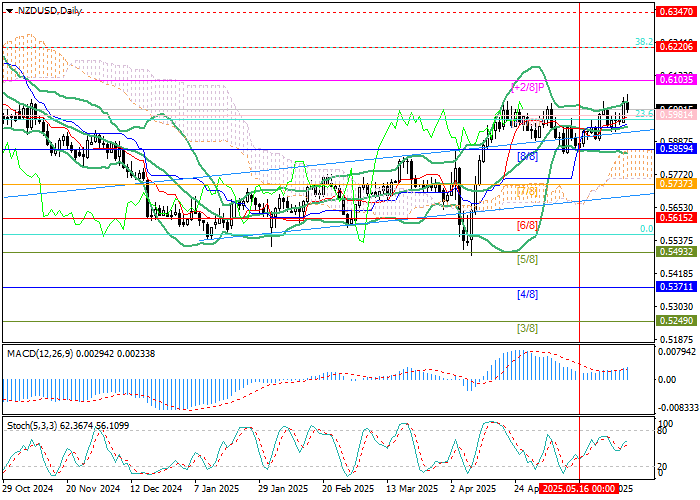
Task: Click the orange 0.57373 price tag
Action: (676, 184)
